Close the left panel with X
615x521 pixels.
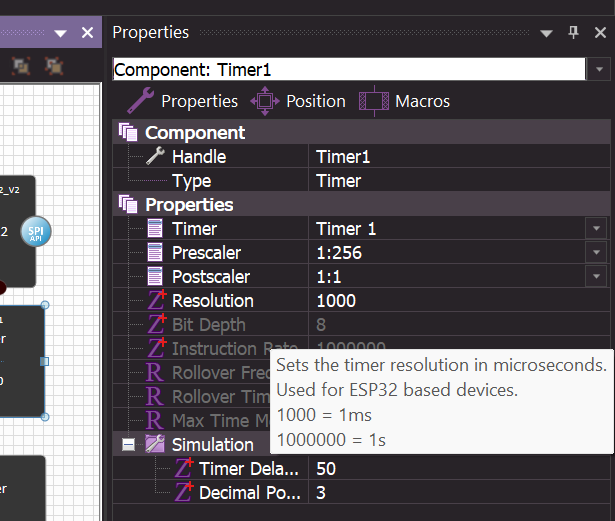pyautogui.click(x=87, y=33)
